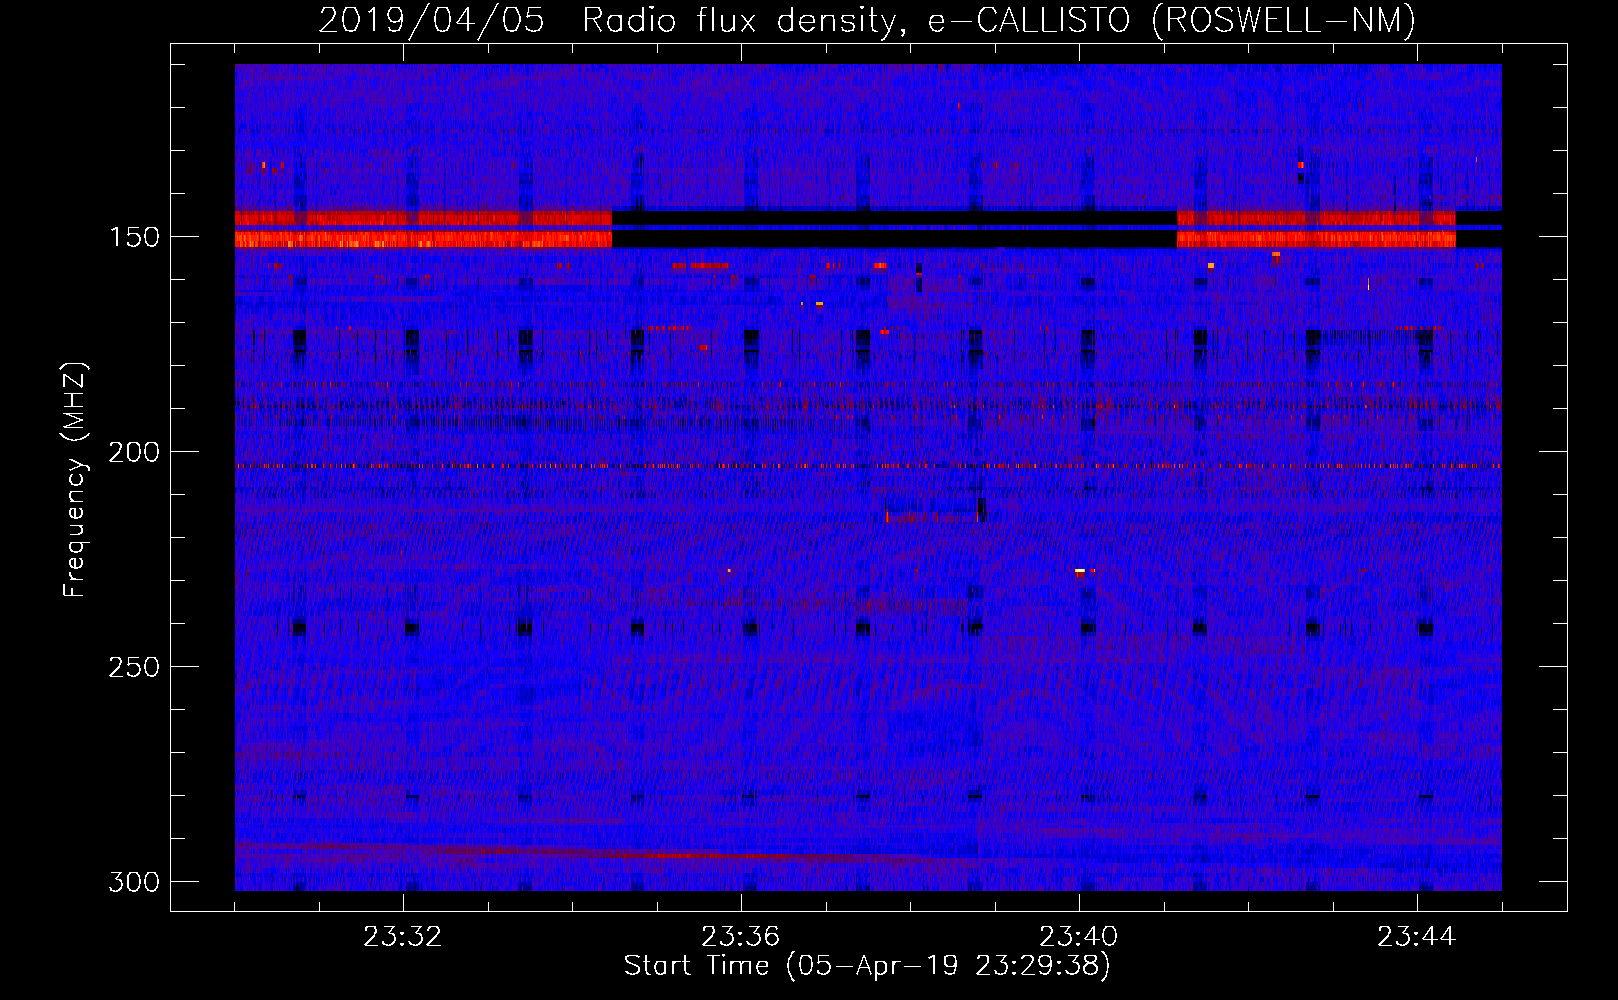Click the '23:36' time tick label

741,937
